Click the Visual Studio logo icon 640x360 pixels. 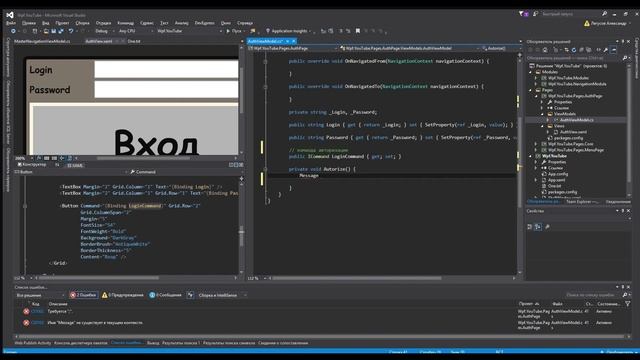tap(10, 15)
